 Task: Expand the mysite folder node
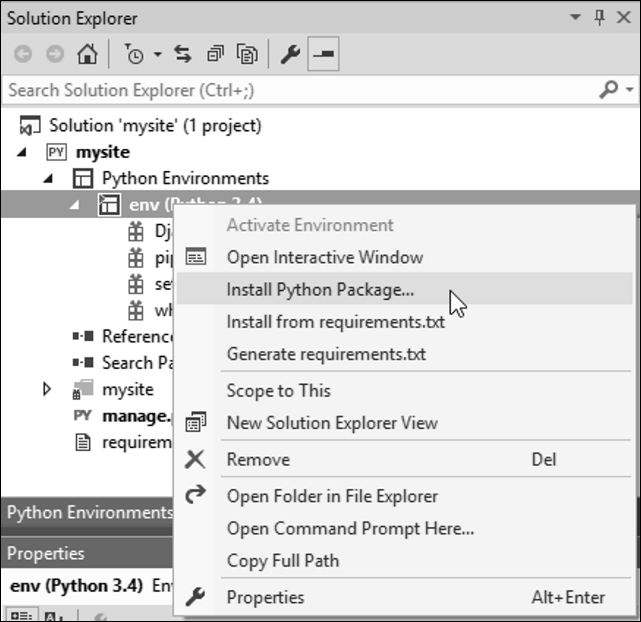[x=47, y=389]
